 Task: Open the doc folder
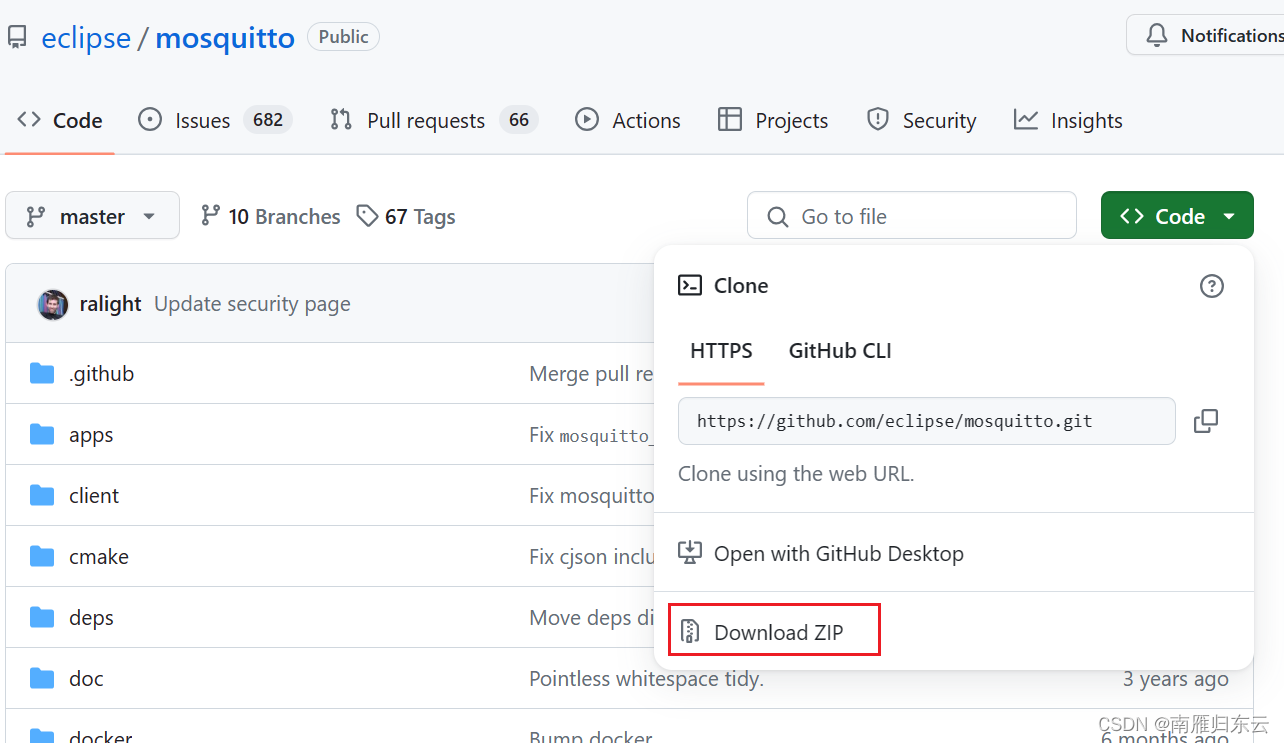click(x=86, y=679)
